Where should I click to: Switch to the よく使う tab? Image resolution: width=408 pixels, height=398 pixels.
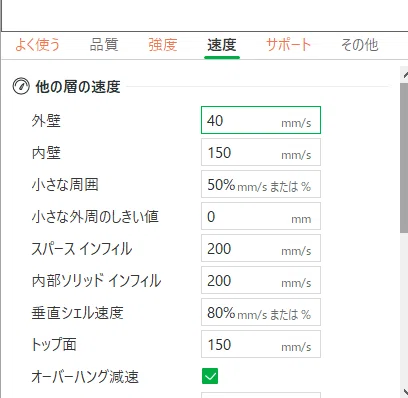[37, 45]
